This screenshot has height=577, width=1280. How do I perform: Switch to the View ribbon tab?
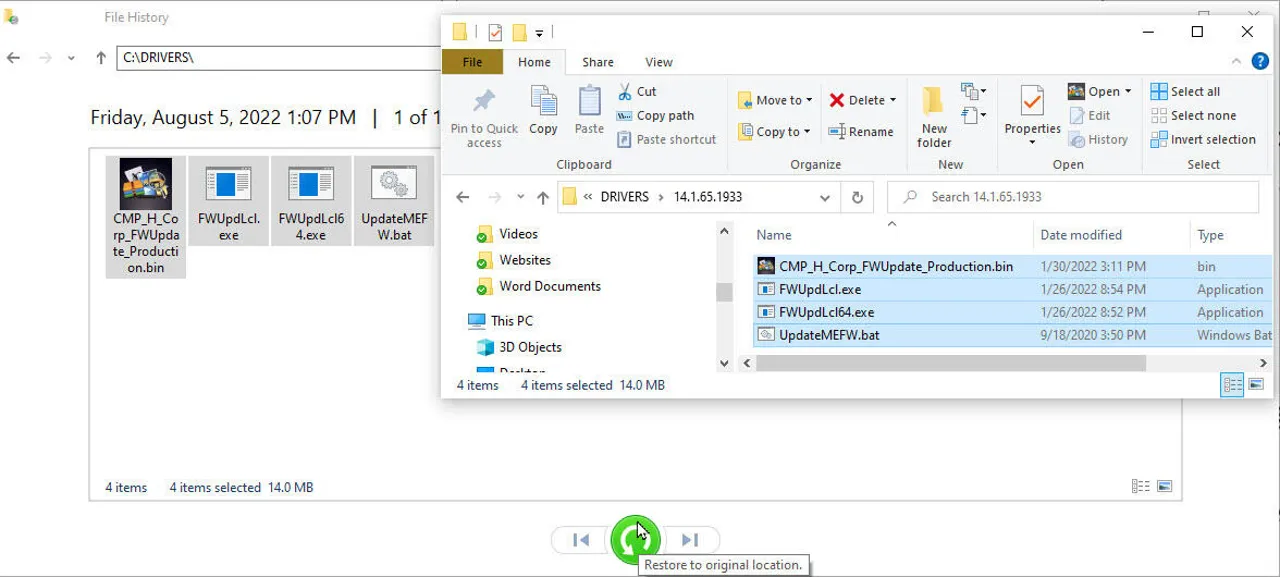659,62
